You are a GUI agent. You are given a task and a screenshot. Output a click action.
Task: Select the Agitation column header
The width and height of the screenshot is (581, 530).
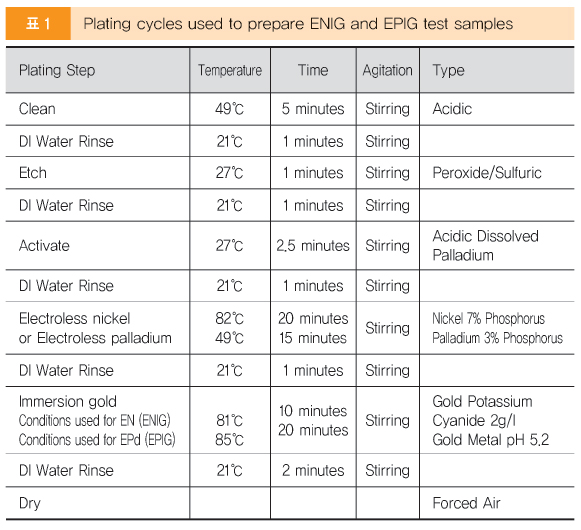[388, 70]
